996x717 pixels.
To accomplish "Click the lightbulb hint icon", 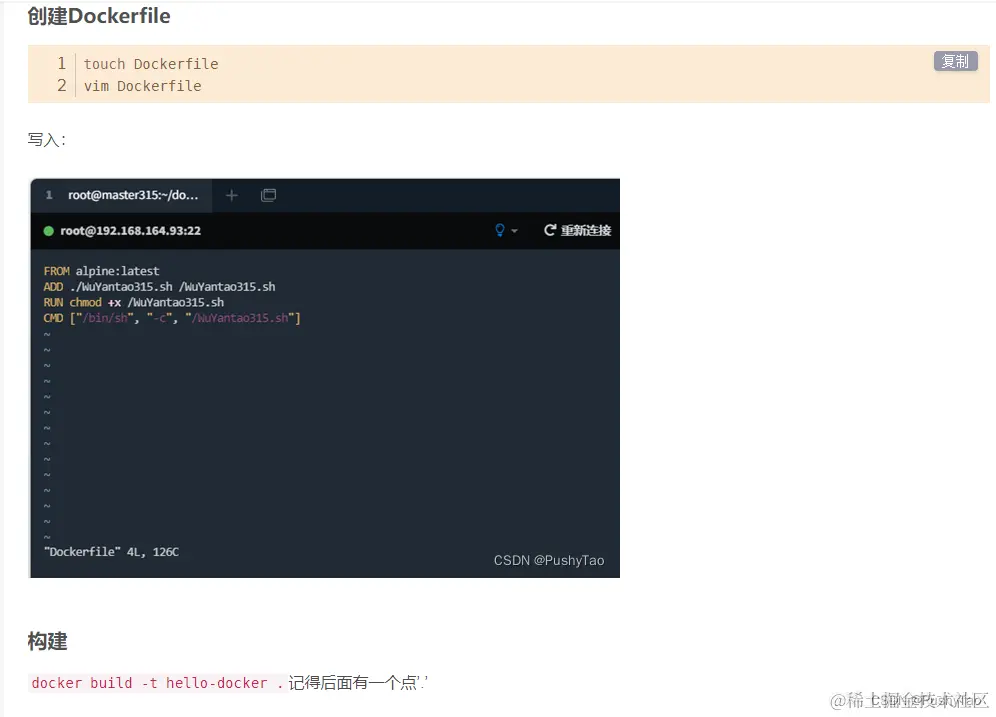I will pyautogui.click(x=500, y=230).
